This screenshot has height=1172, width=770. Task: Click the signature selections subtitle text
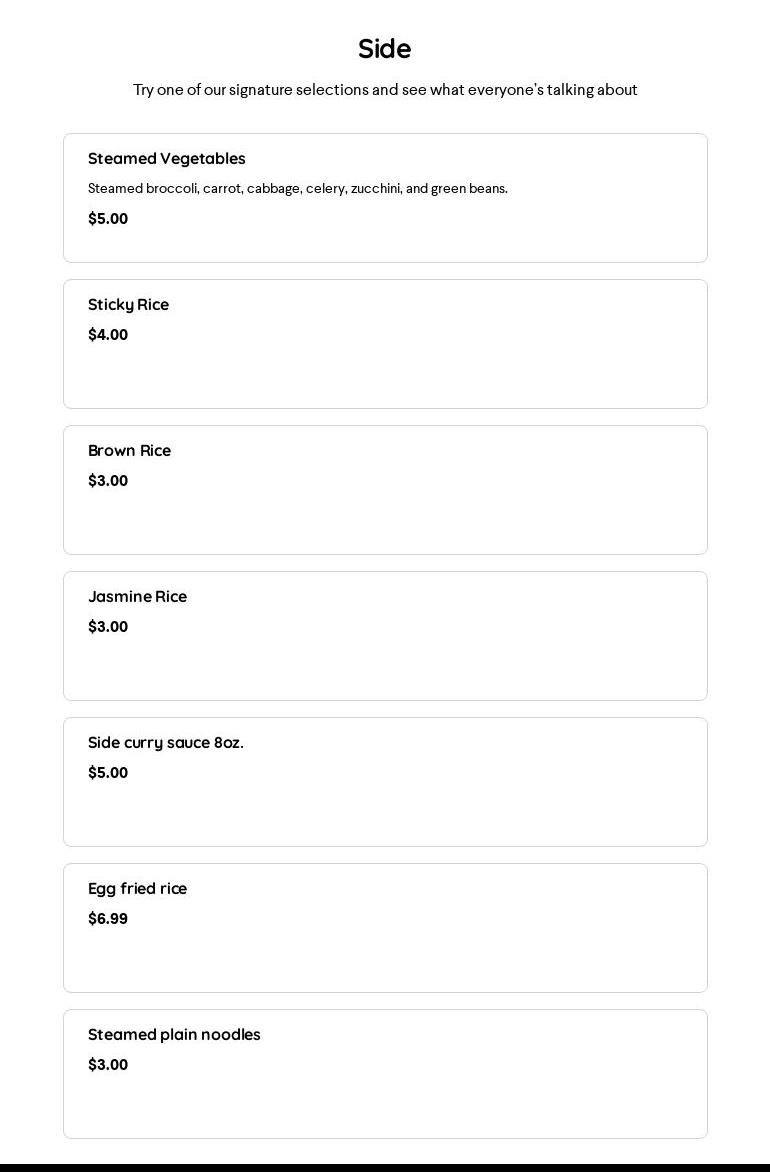tap(385, 90)
